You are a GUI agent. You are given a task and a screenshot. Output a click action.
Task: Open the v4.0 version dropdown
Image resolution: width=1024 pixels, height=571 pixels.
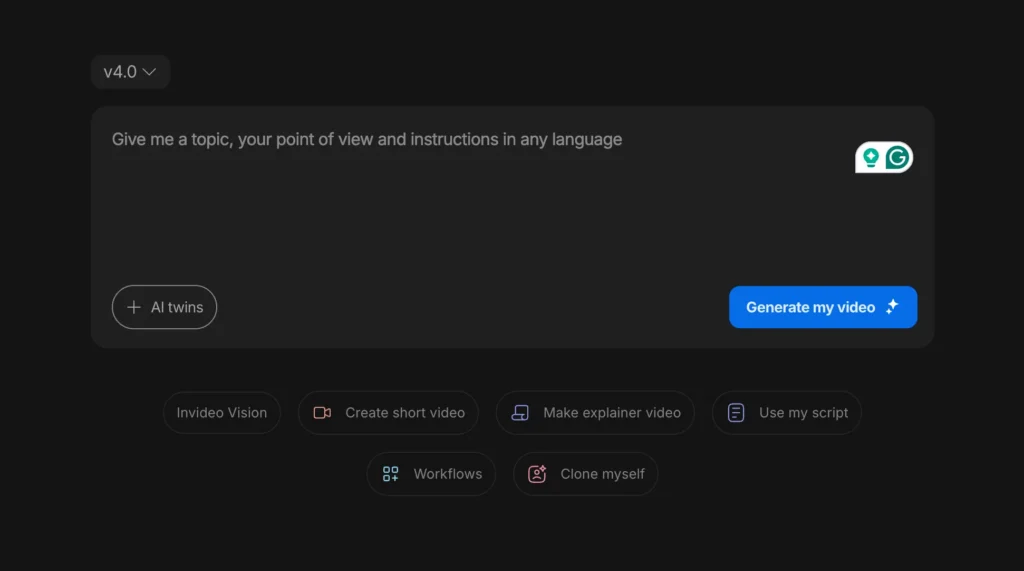pyautogui.click(x=130, y=72)
